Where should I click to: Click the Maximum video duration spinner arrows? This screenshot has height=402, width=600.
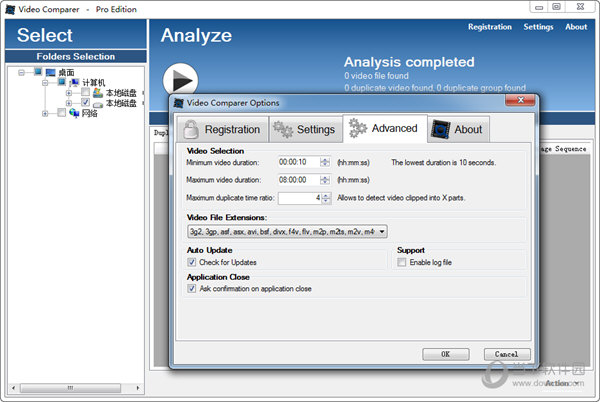[325, 180]
